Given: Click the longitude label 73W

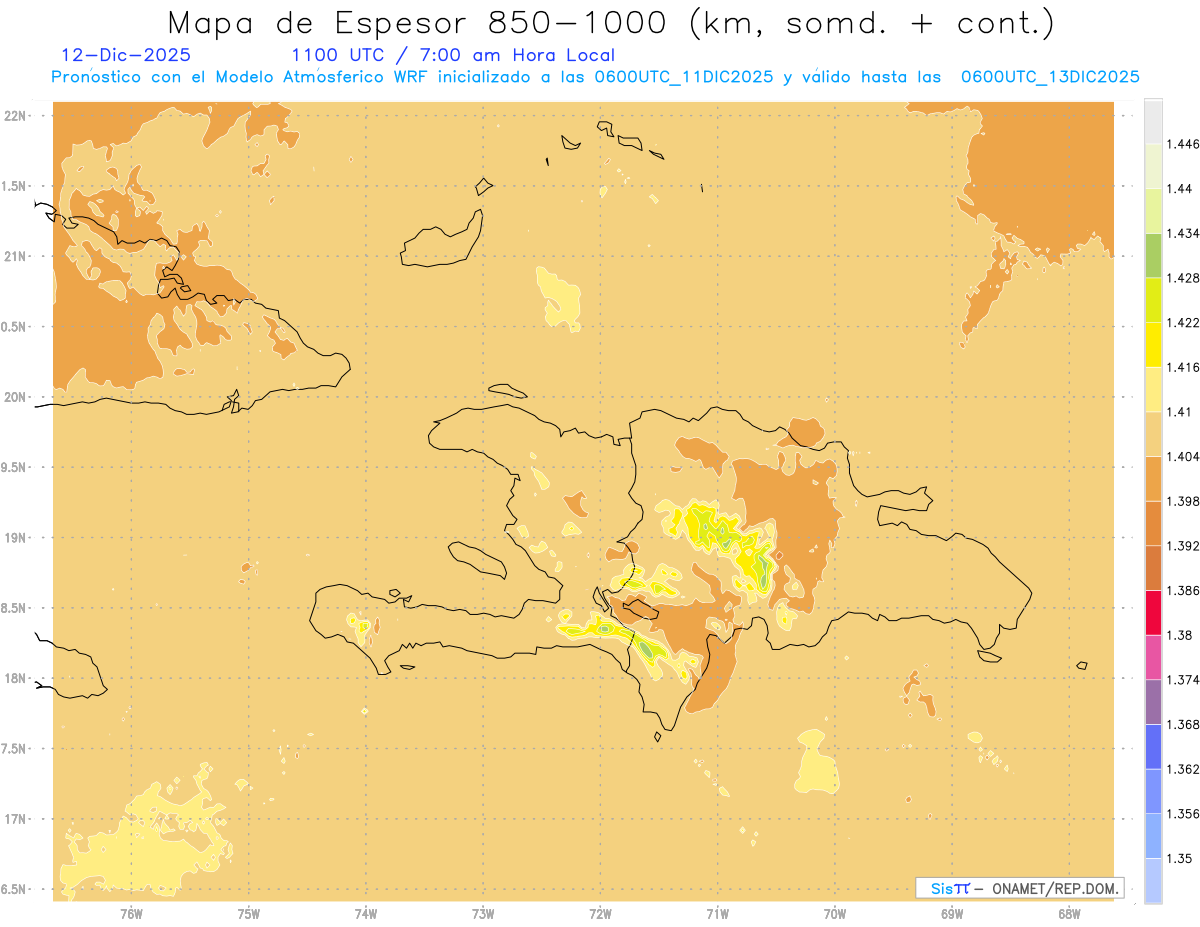Looking at the screenshot, I should [483, 914].
